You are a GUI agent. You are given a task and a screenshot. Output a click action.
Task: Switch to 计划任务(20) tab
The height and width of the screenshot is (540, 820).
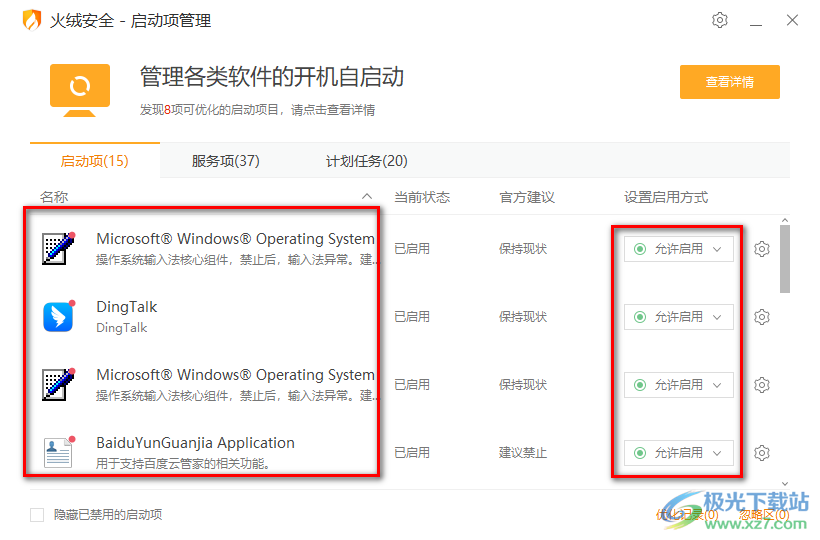tap(367, 161)
